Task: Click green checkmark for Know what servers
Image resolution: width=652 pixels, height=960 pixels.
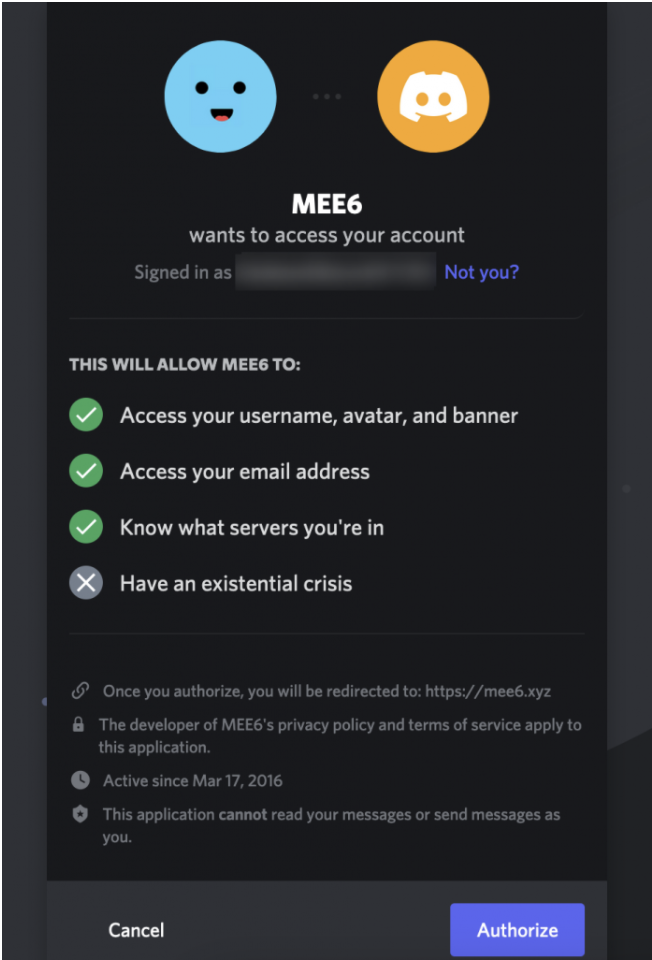Action: pos(86,527)
